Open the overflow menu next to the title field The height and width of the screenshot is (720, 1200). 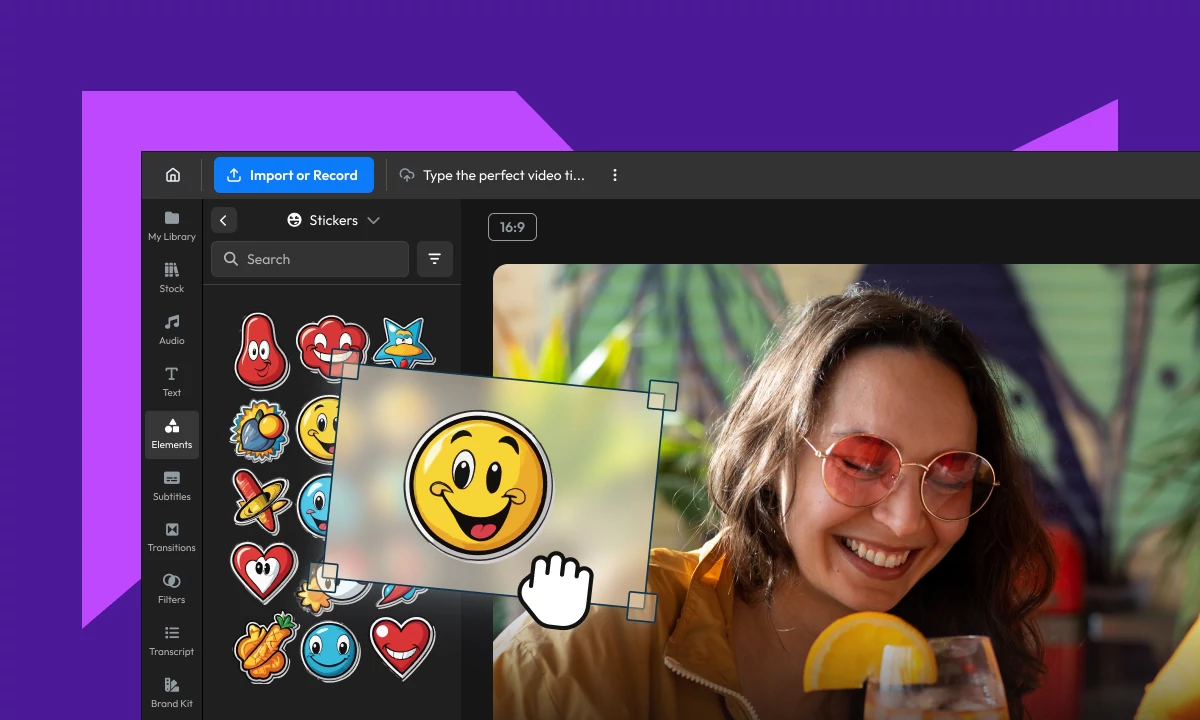pos(614,175)
